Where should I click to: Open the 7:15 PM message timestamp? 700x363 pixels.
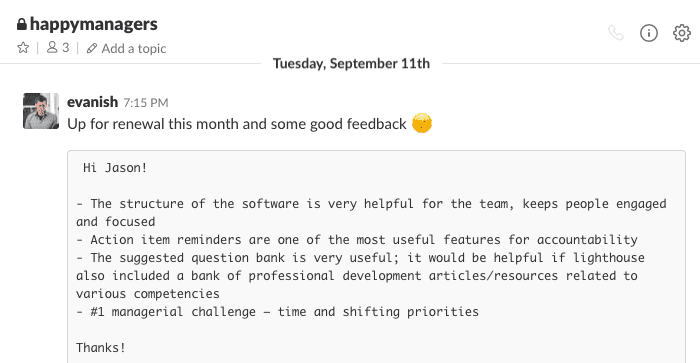click(146, 103)
